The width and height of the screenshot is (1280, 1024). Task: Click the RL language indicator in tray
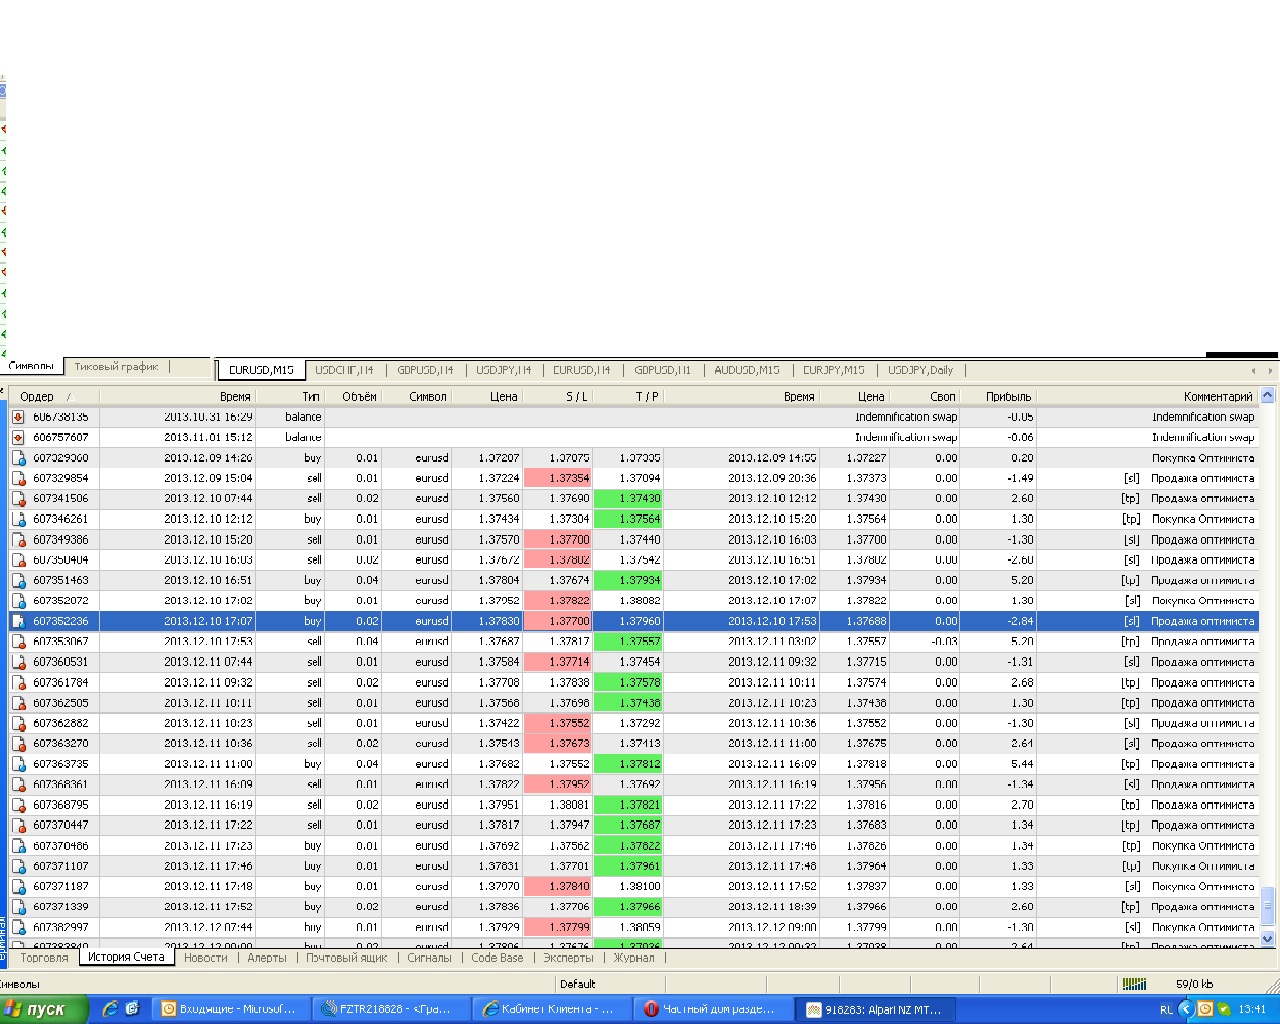[x=1166, y=1010]
